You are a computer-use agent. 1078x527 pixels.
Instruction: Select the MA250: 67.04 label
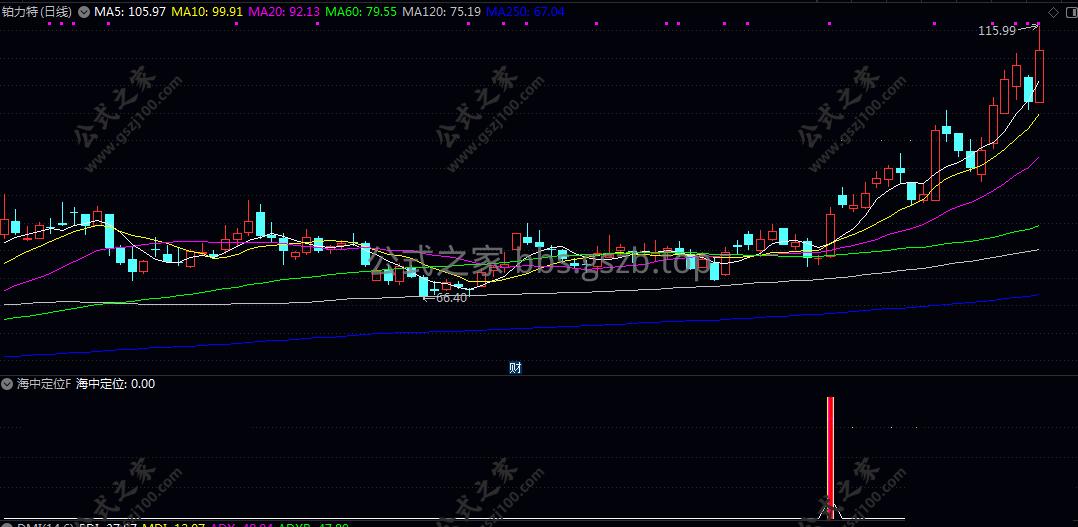pos(525,12)
